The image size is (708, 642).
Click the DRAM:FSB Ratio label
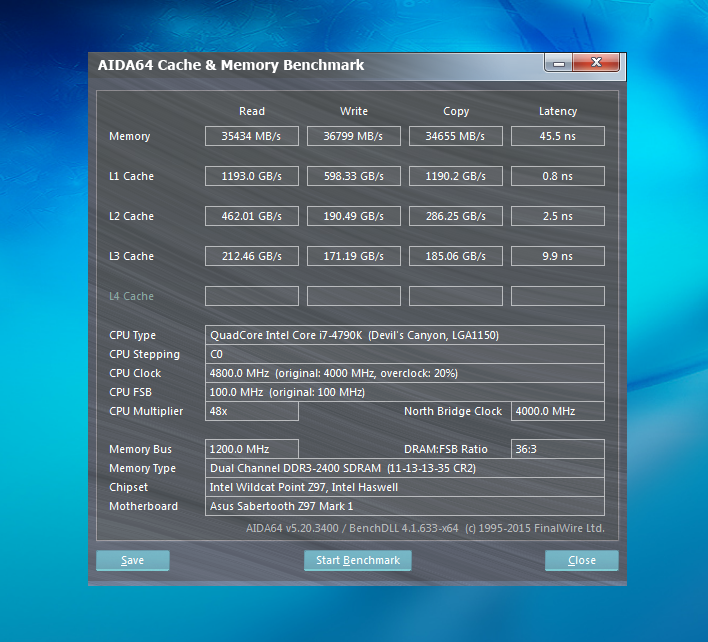click(x=446, y=449)
